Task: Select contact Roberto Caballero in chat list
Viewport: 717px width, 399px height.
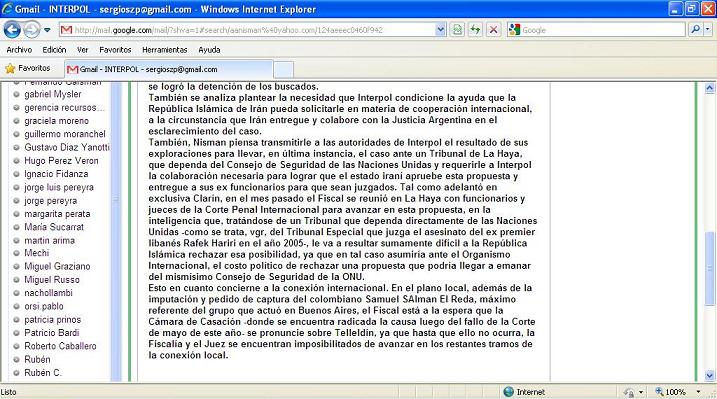Action: pyautogui.click(x=60, y=346)
